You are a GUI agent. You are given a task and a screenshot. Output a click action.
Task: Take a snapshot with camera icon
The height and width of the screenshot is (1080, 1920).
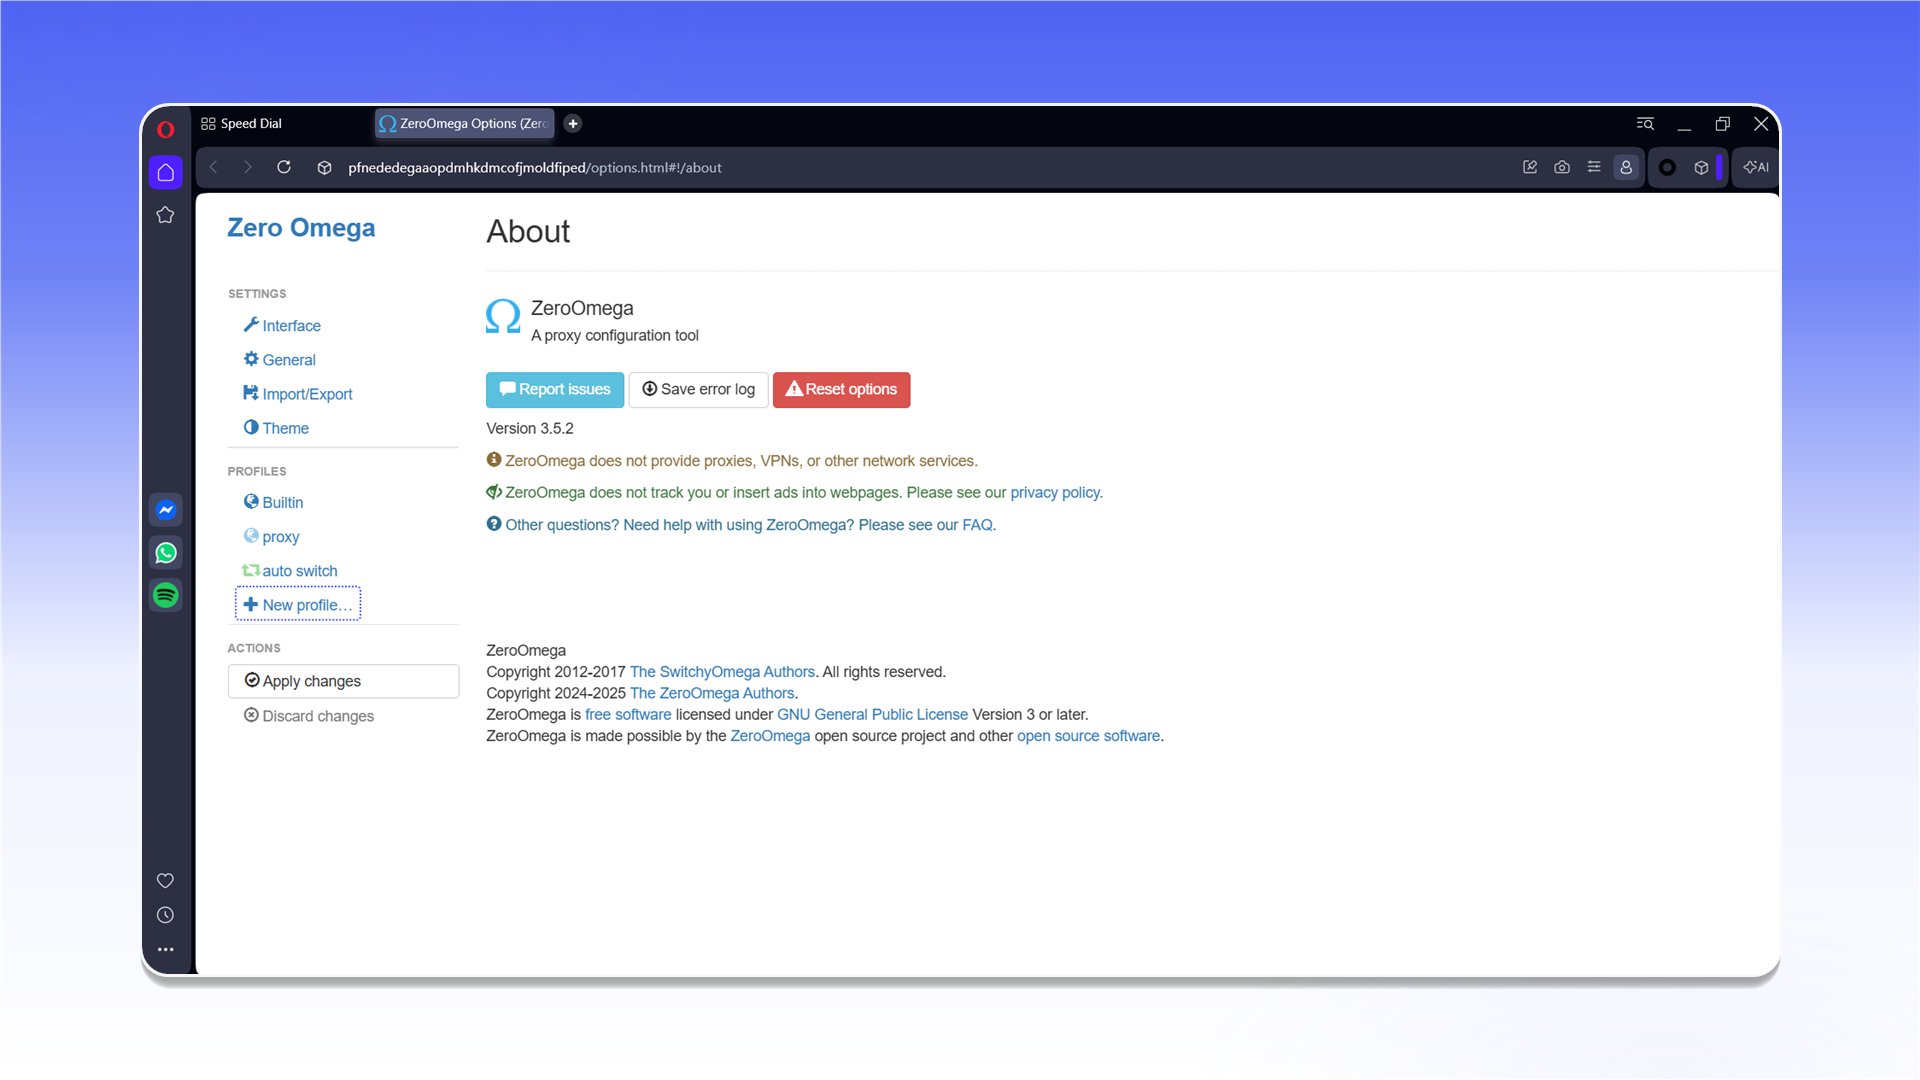coord(1562,167)
